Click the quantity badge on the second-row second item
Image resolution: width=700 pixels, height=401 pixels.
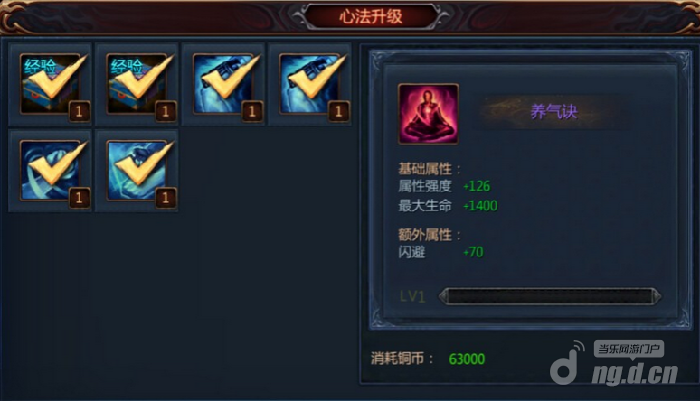tap(166, 198)
